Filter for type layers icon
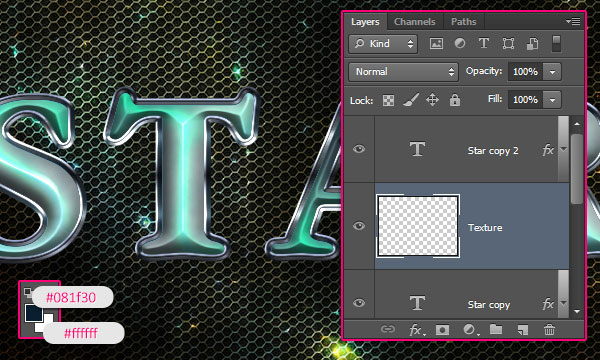Image resolution: width=600 pixels, height=360 pixels. click(484, 43)
